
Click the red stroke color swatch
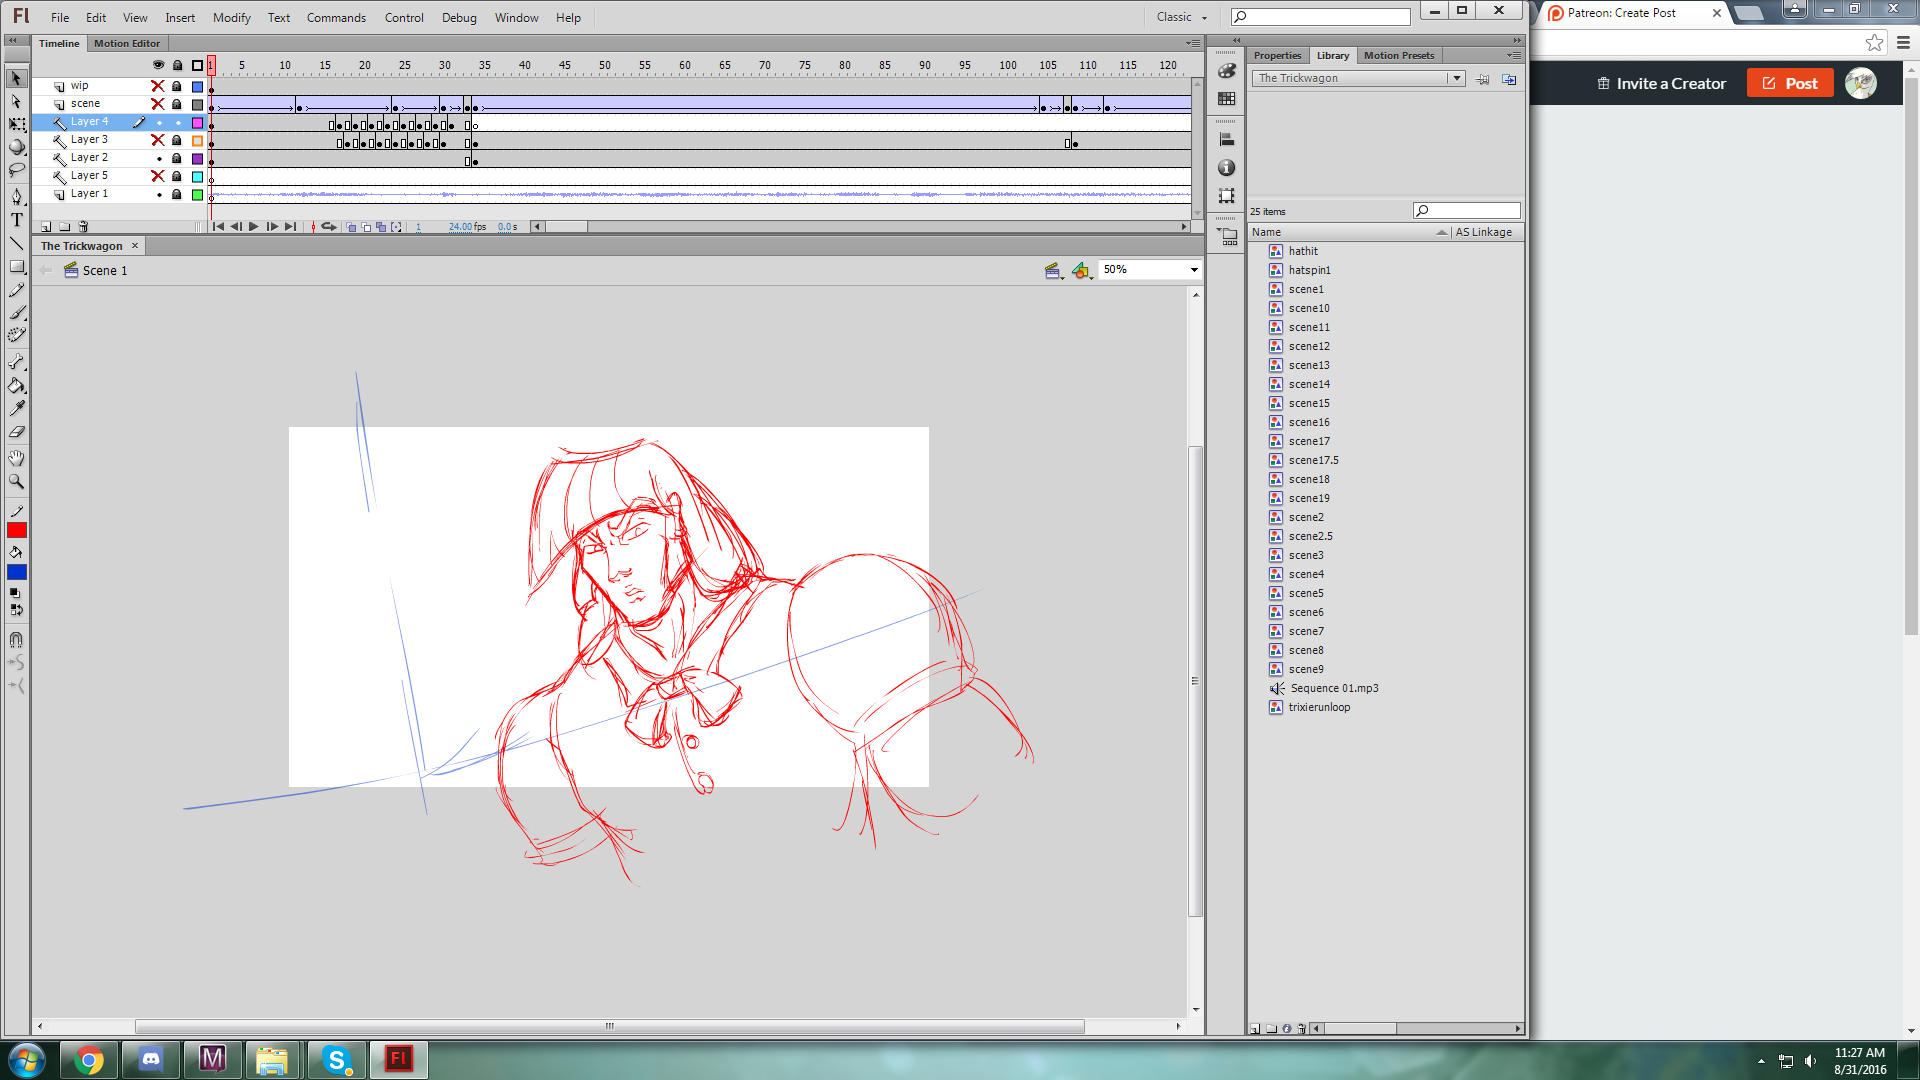point(16,531)
